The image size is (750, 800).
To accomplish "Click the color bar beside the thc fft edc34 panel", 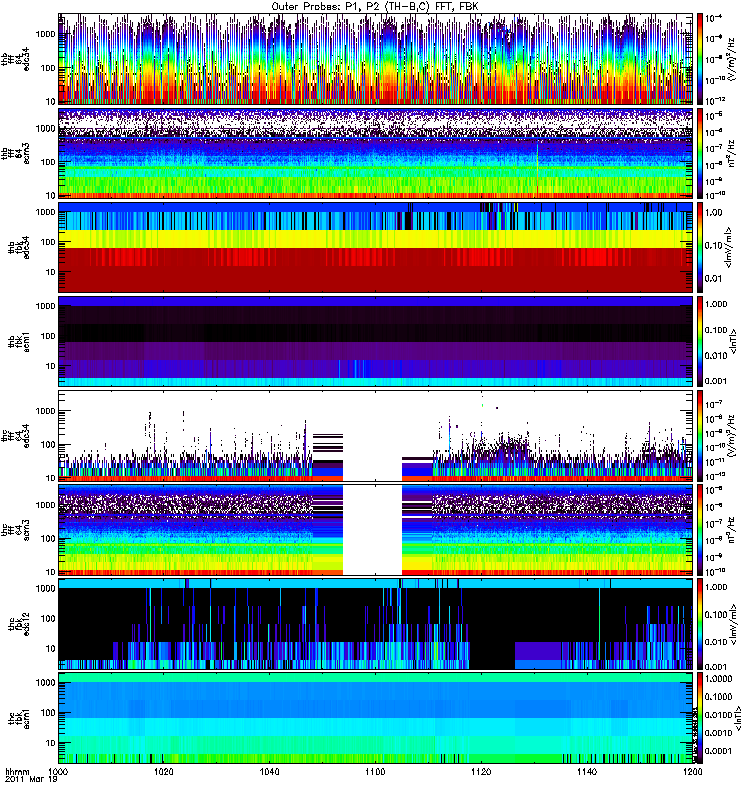I will click(x=701, y=435).
